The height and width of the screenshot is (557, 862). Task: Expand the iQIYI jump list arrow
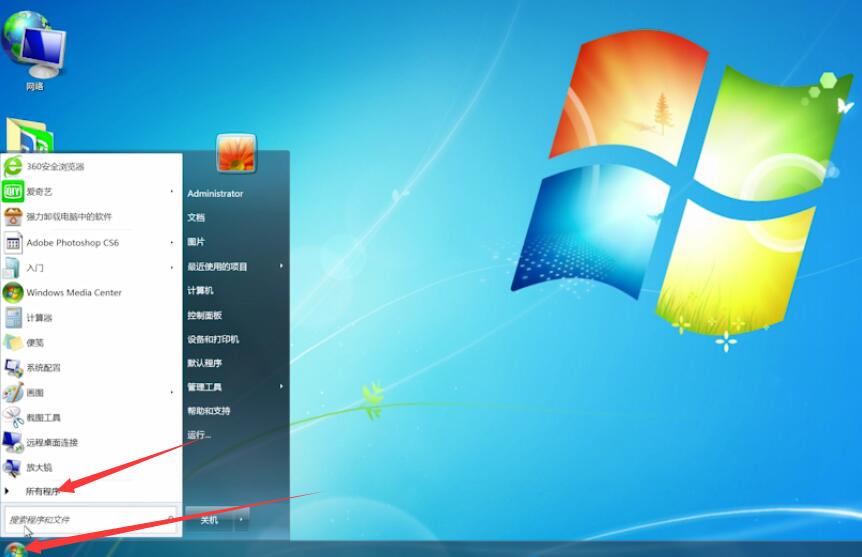tap(172, 191)
